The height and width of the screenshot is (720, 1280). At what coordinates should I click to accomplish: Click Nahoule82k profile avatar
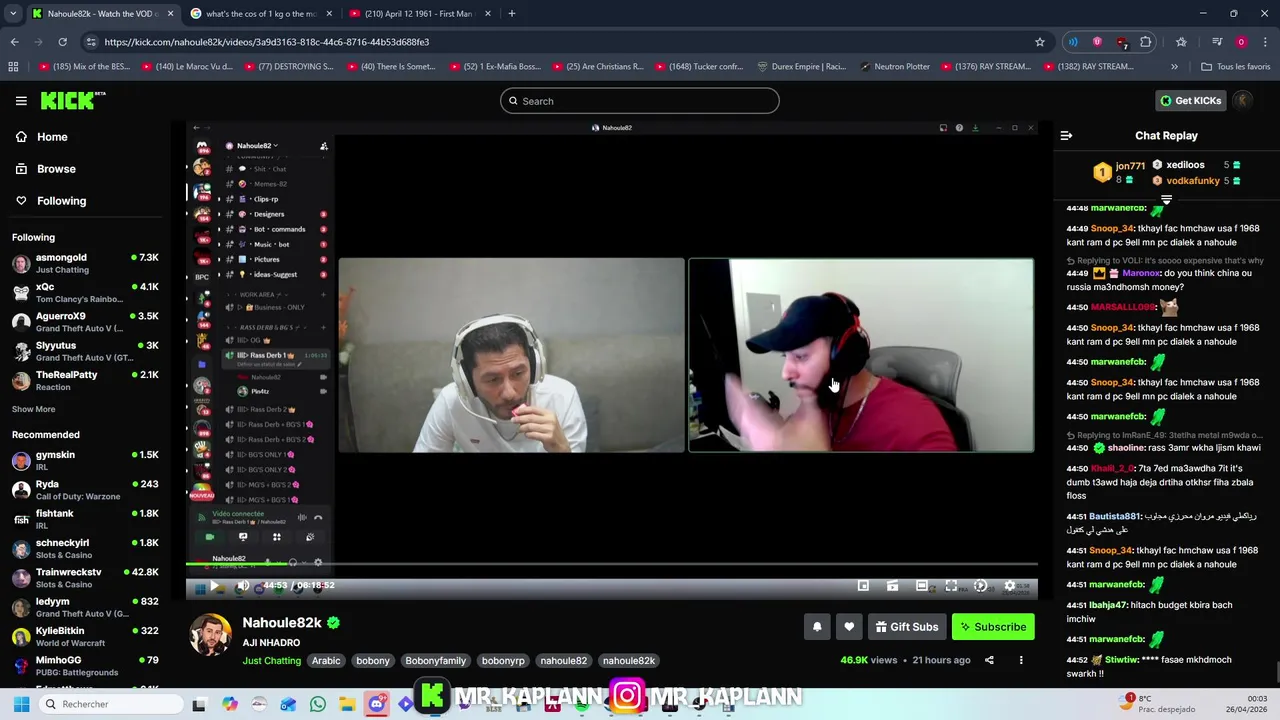coord(211,636)
